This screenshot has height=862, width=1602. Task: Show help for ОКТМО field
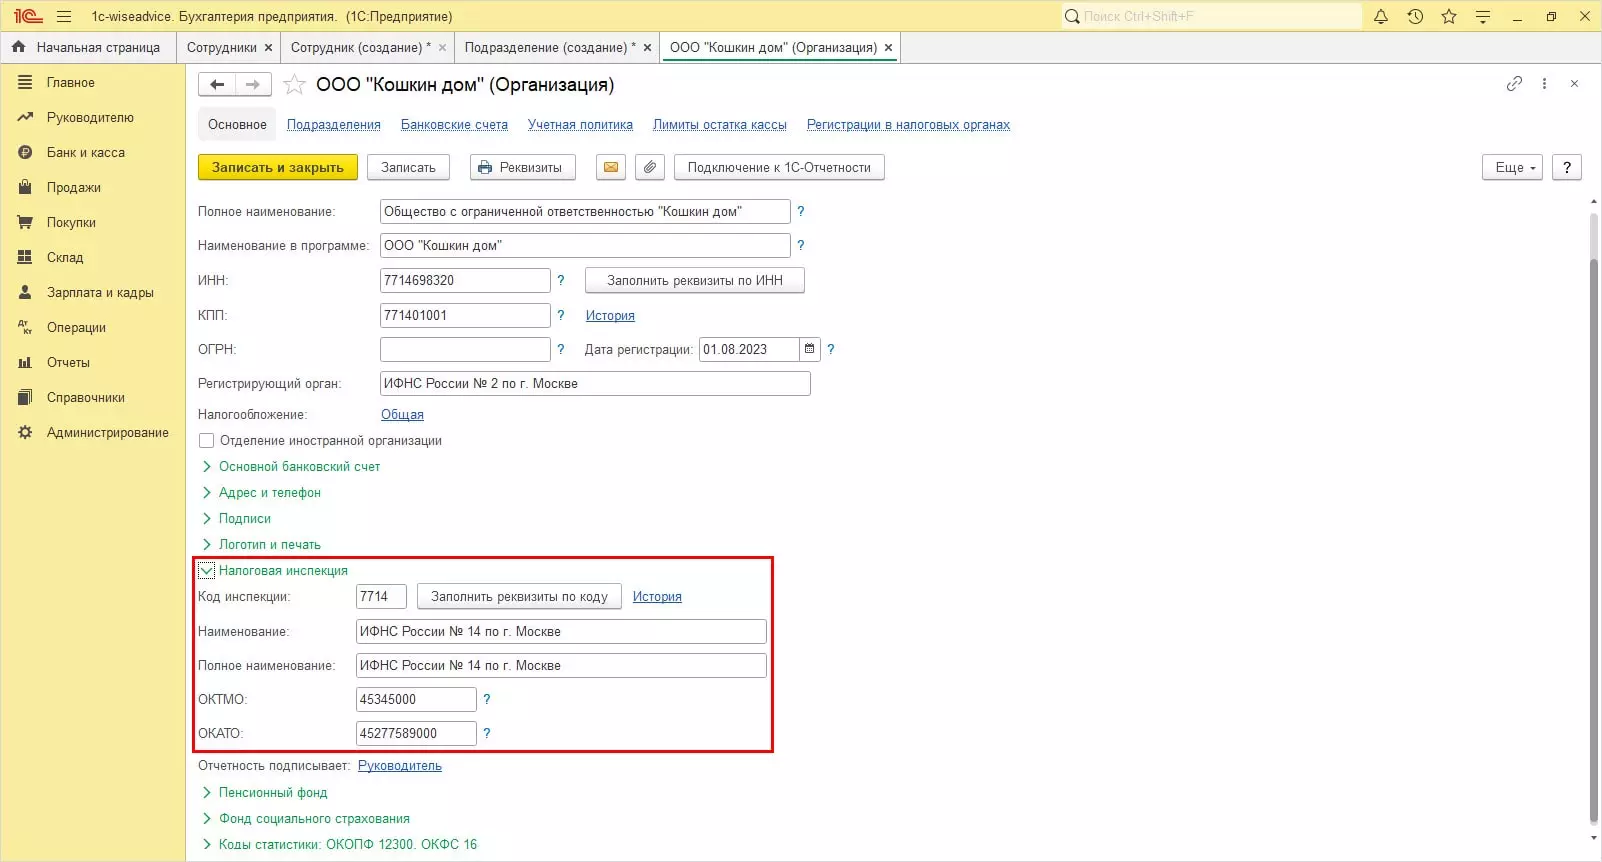487,699
